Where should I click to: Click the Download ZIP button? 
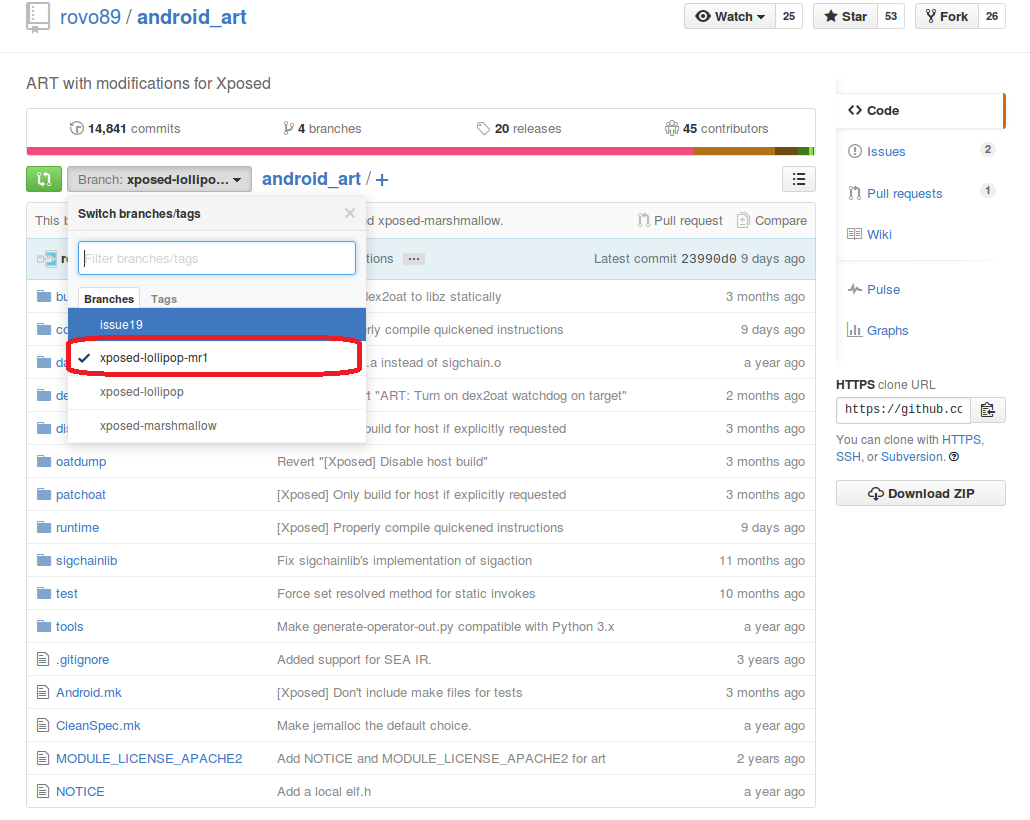click(920, 493)
